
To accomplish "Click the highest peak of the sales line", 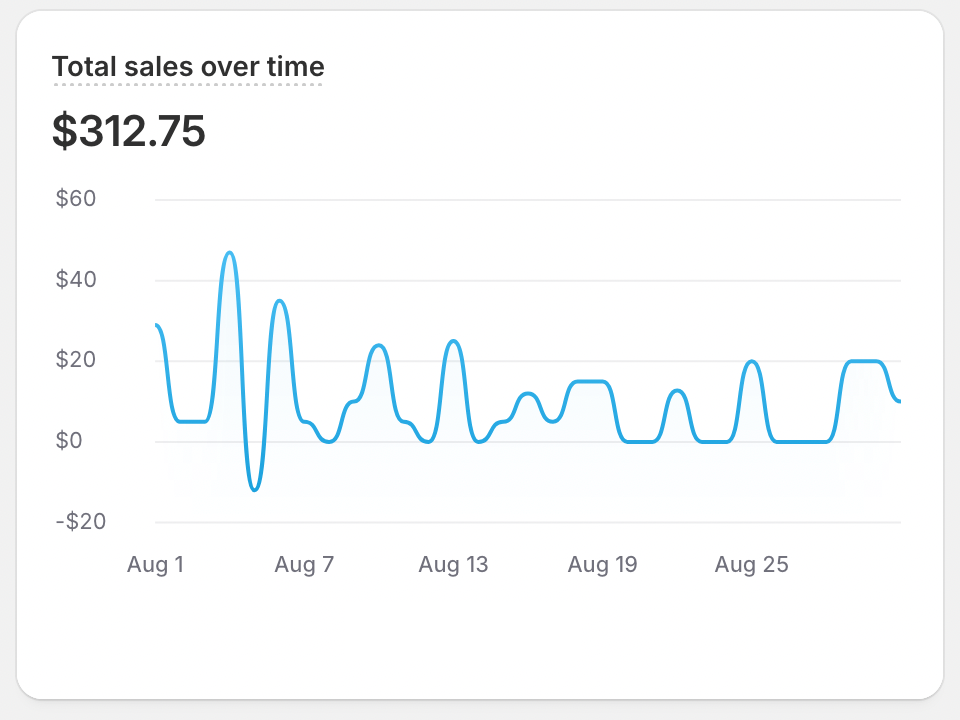I will pos(230,252).
